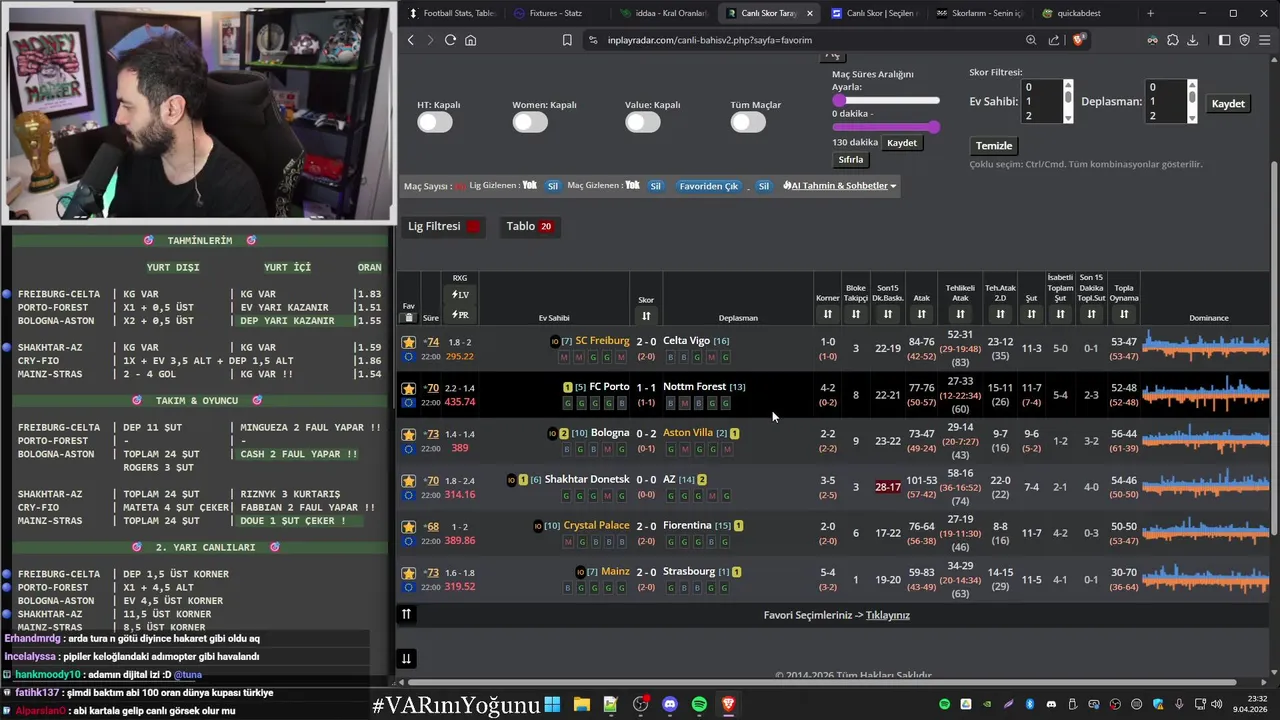Click Kaydet under minute range slider
1280x720 pixels.
point(902,143)
